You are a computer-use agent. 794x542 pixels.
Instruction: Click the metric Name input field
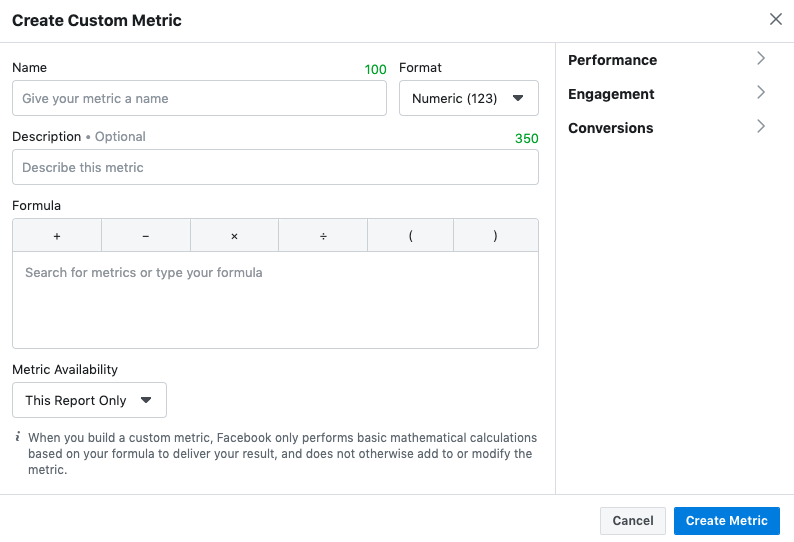(199, 98)
